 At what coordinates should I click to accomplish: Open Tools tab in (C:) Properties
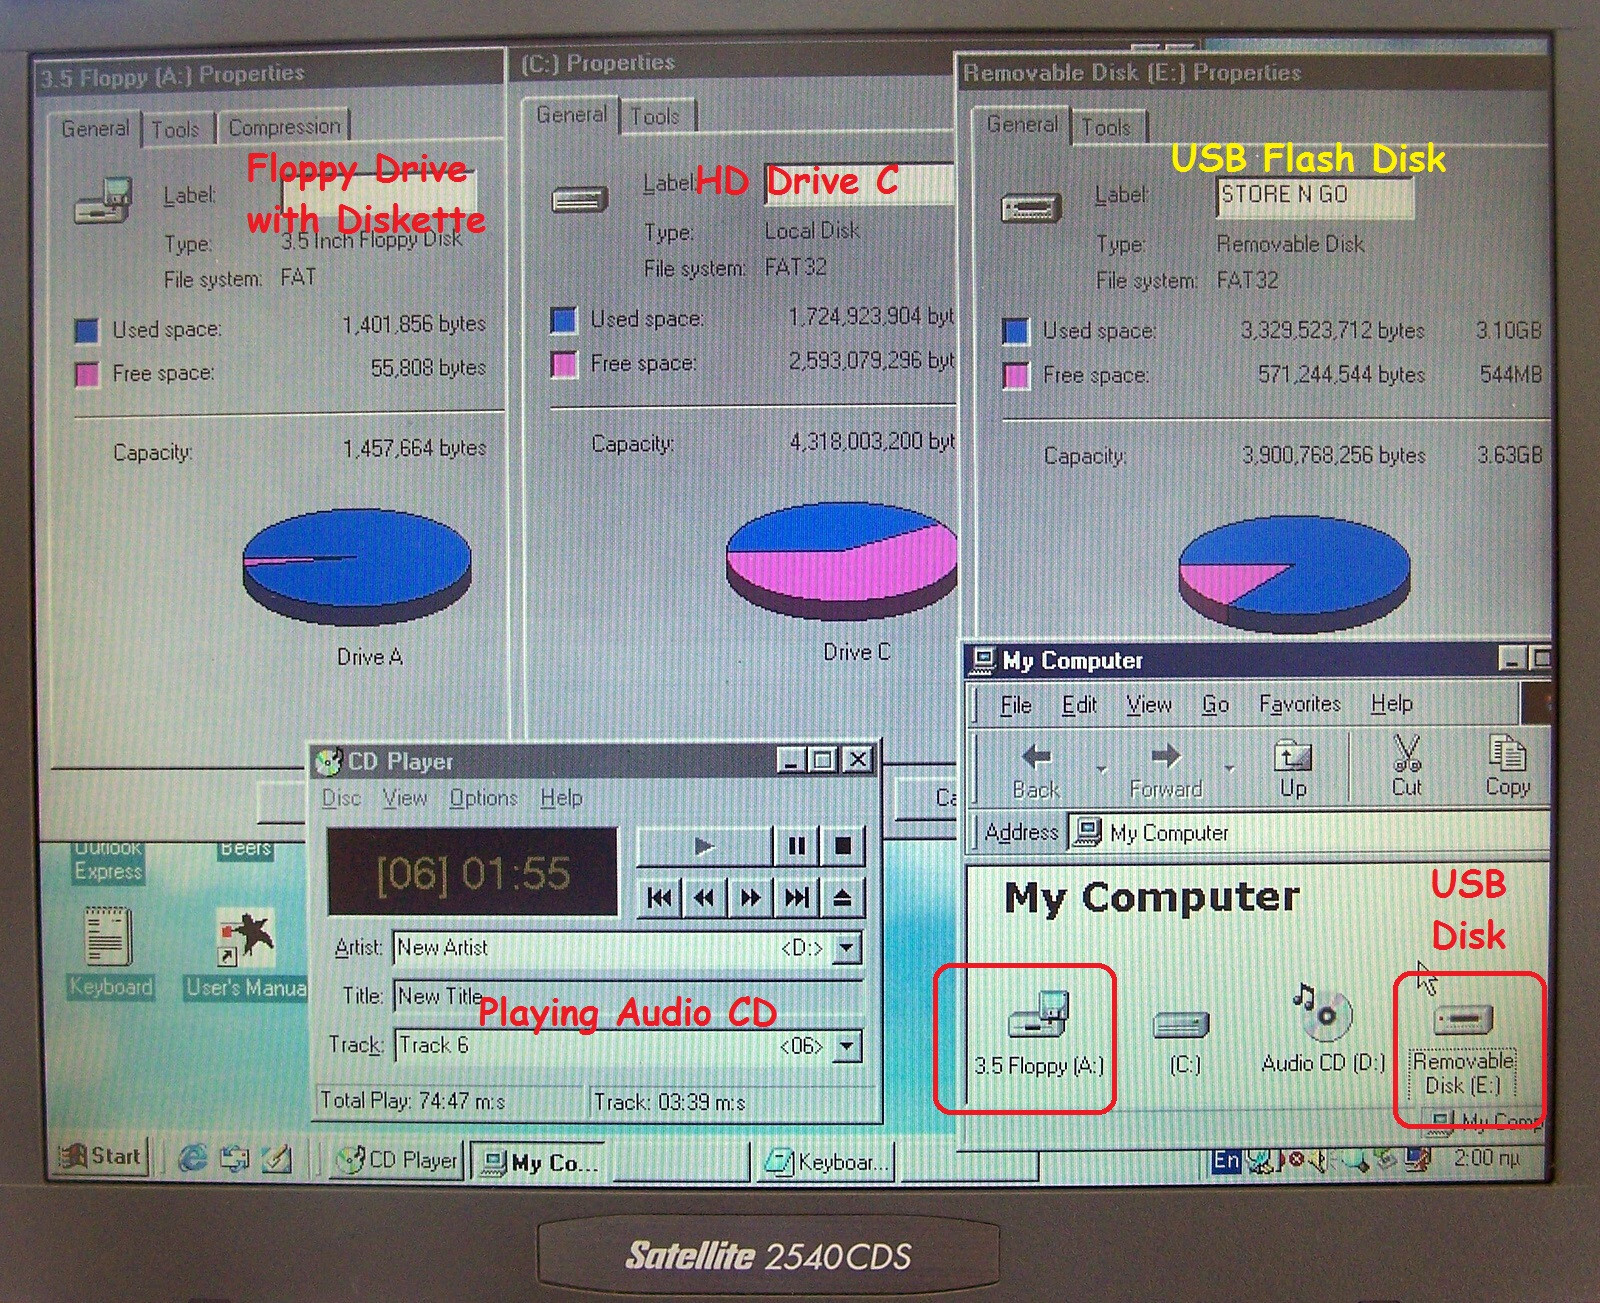click(x=655, y=116)
